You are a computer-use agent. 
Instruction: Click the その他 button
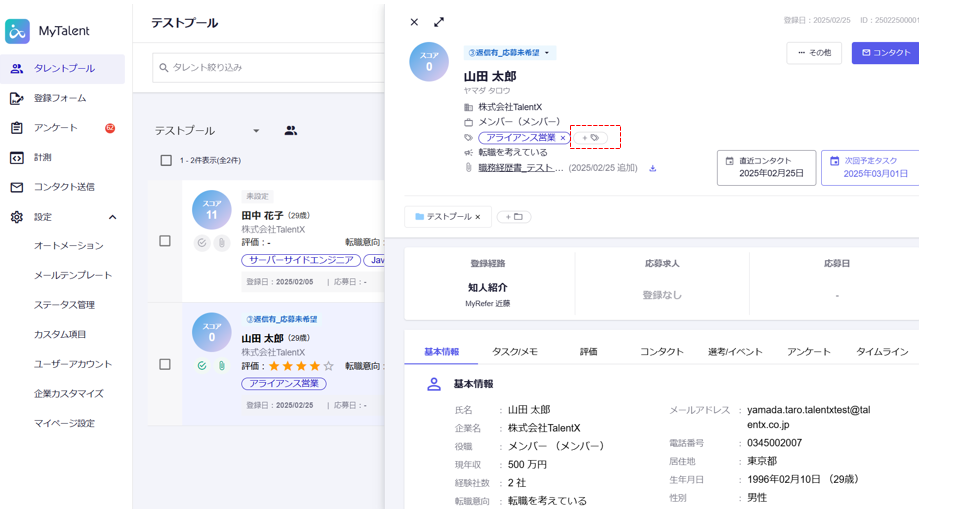[x=813, y=53]
